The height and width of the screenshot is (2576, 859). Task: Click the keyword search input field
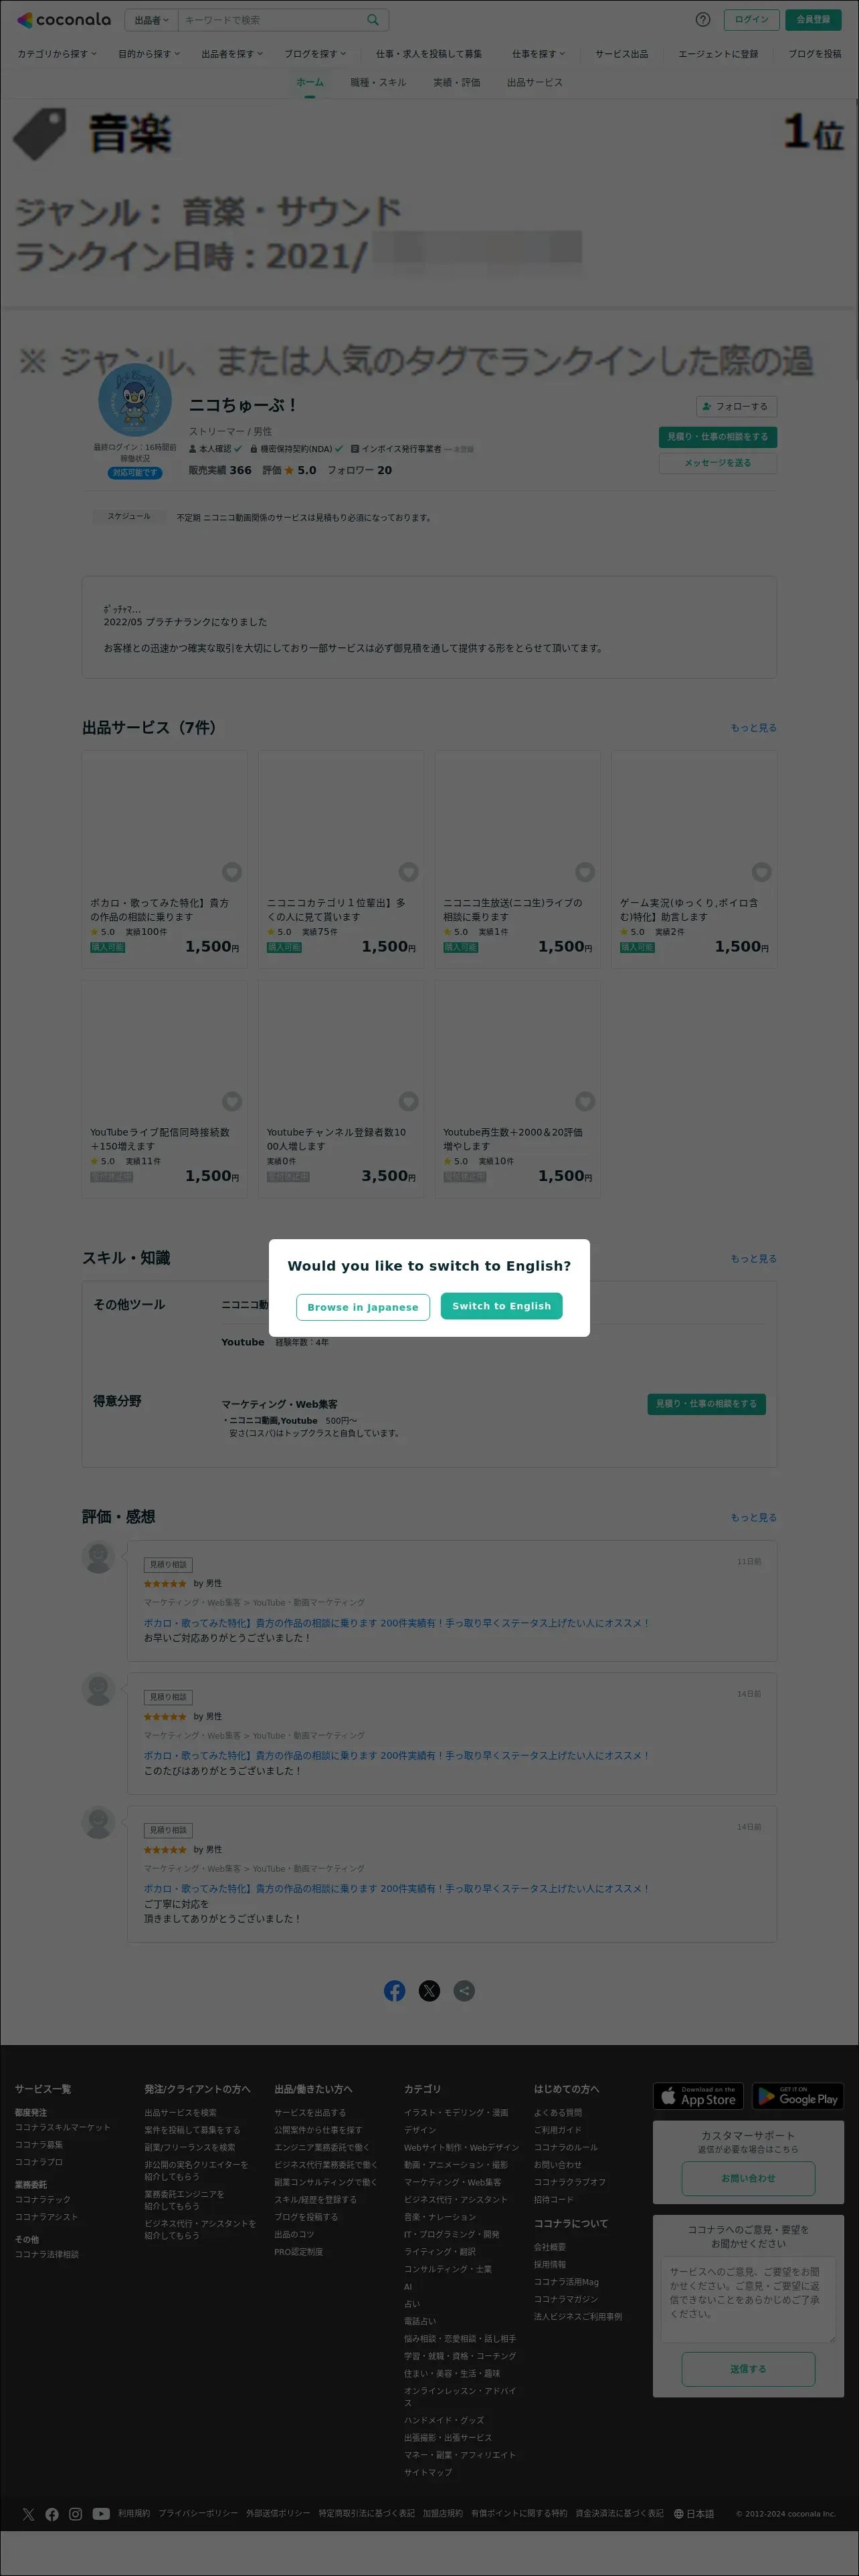pos(271,19)
